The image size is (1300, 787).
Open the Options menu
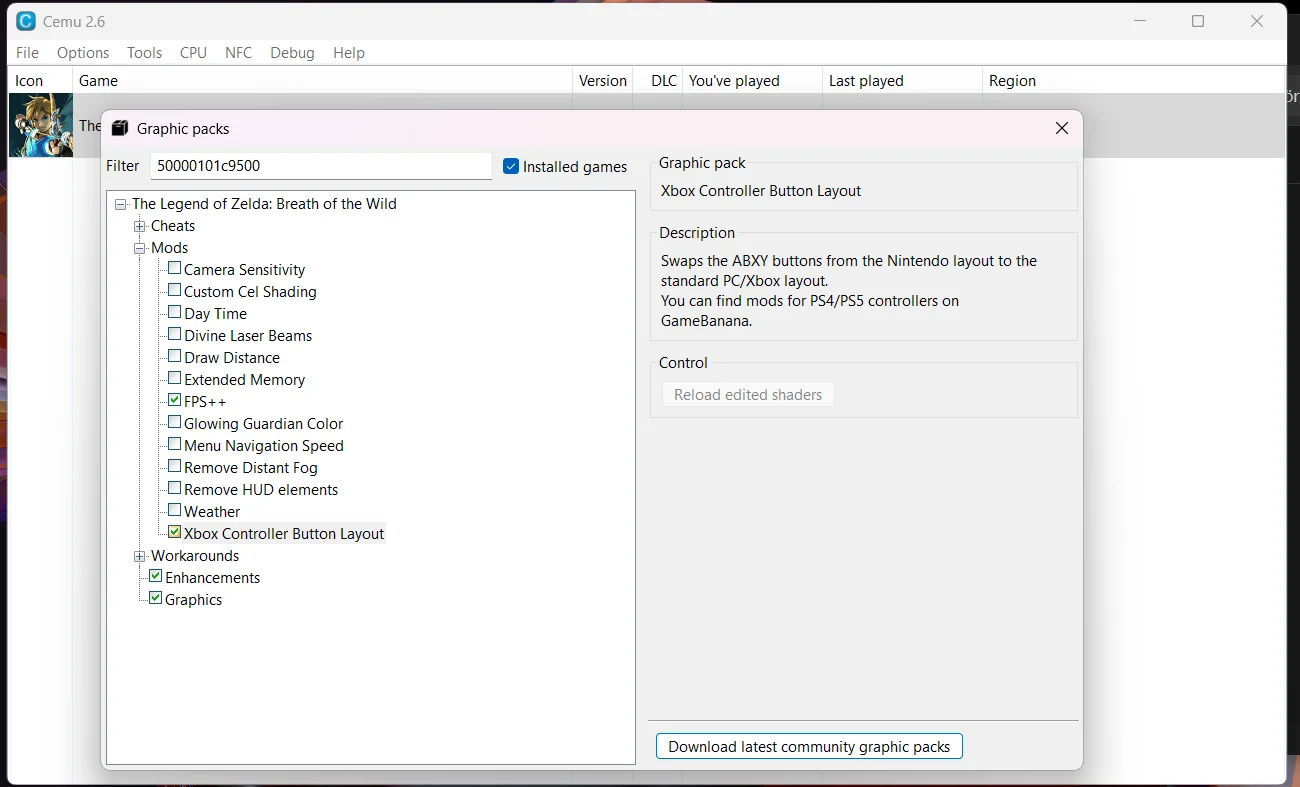pos(83,53)
